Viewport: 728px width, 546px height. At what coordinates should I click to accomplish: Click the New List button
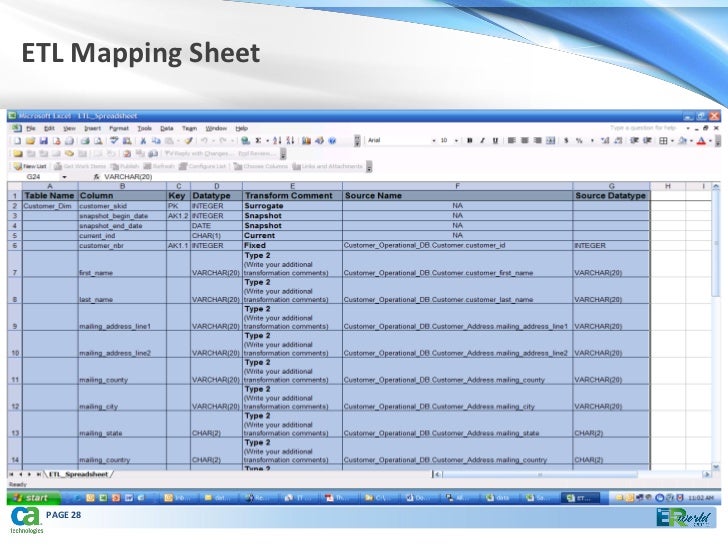[x=30, y=166]
